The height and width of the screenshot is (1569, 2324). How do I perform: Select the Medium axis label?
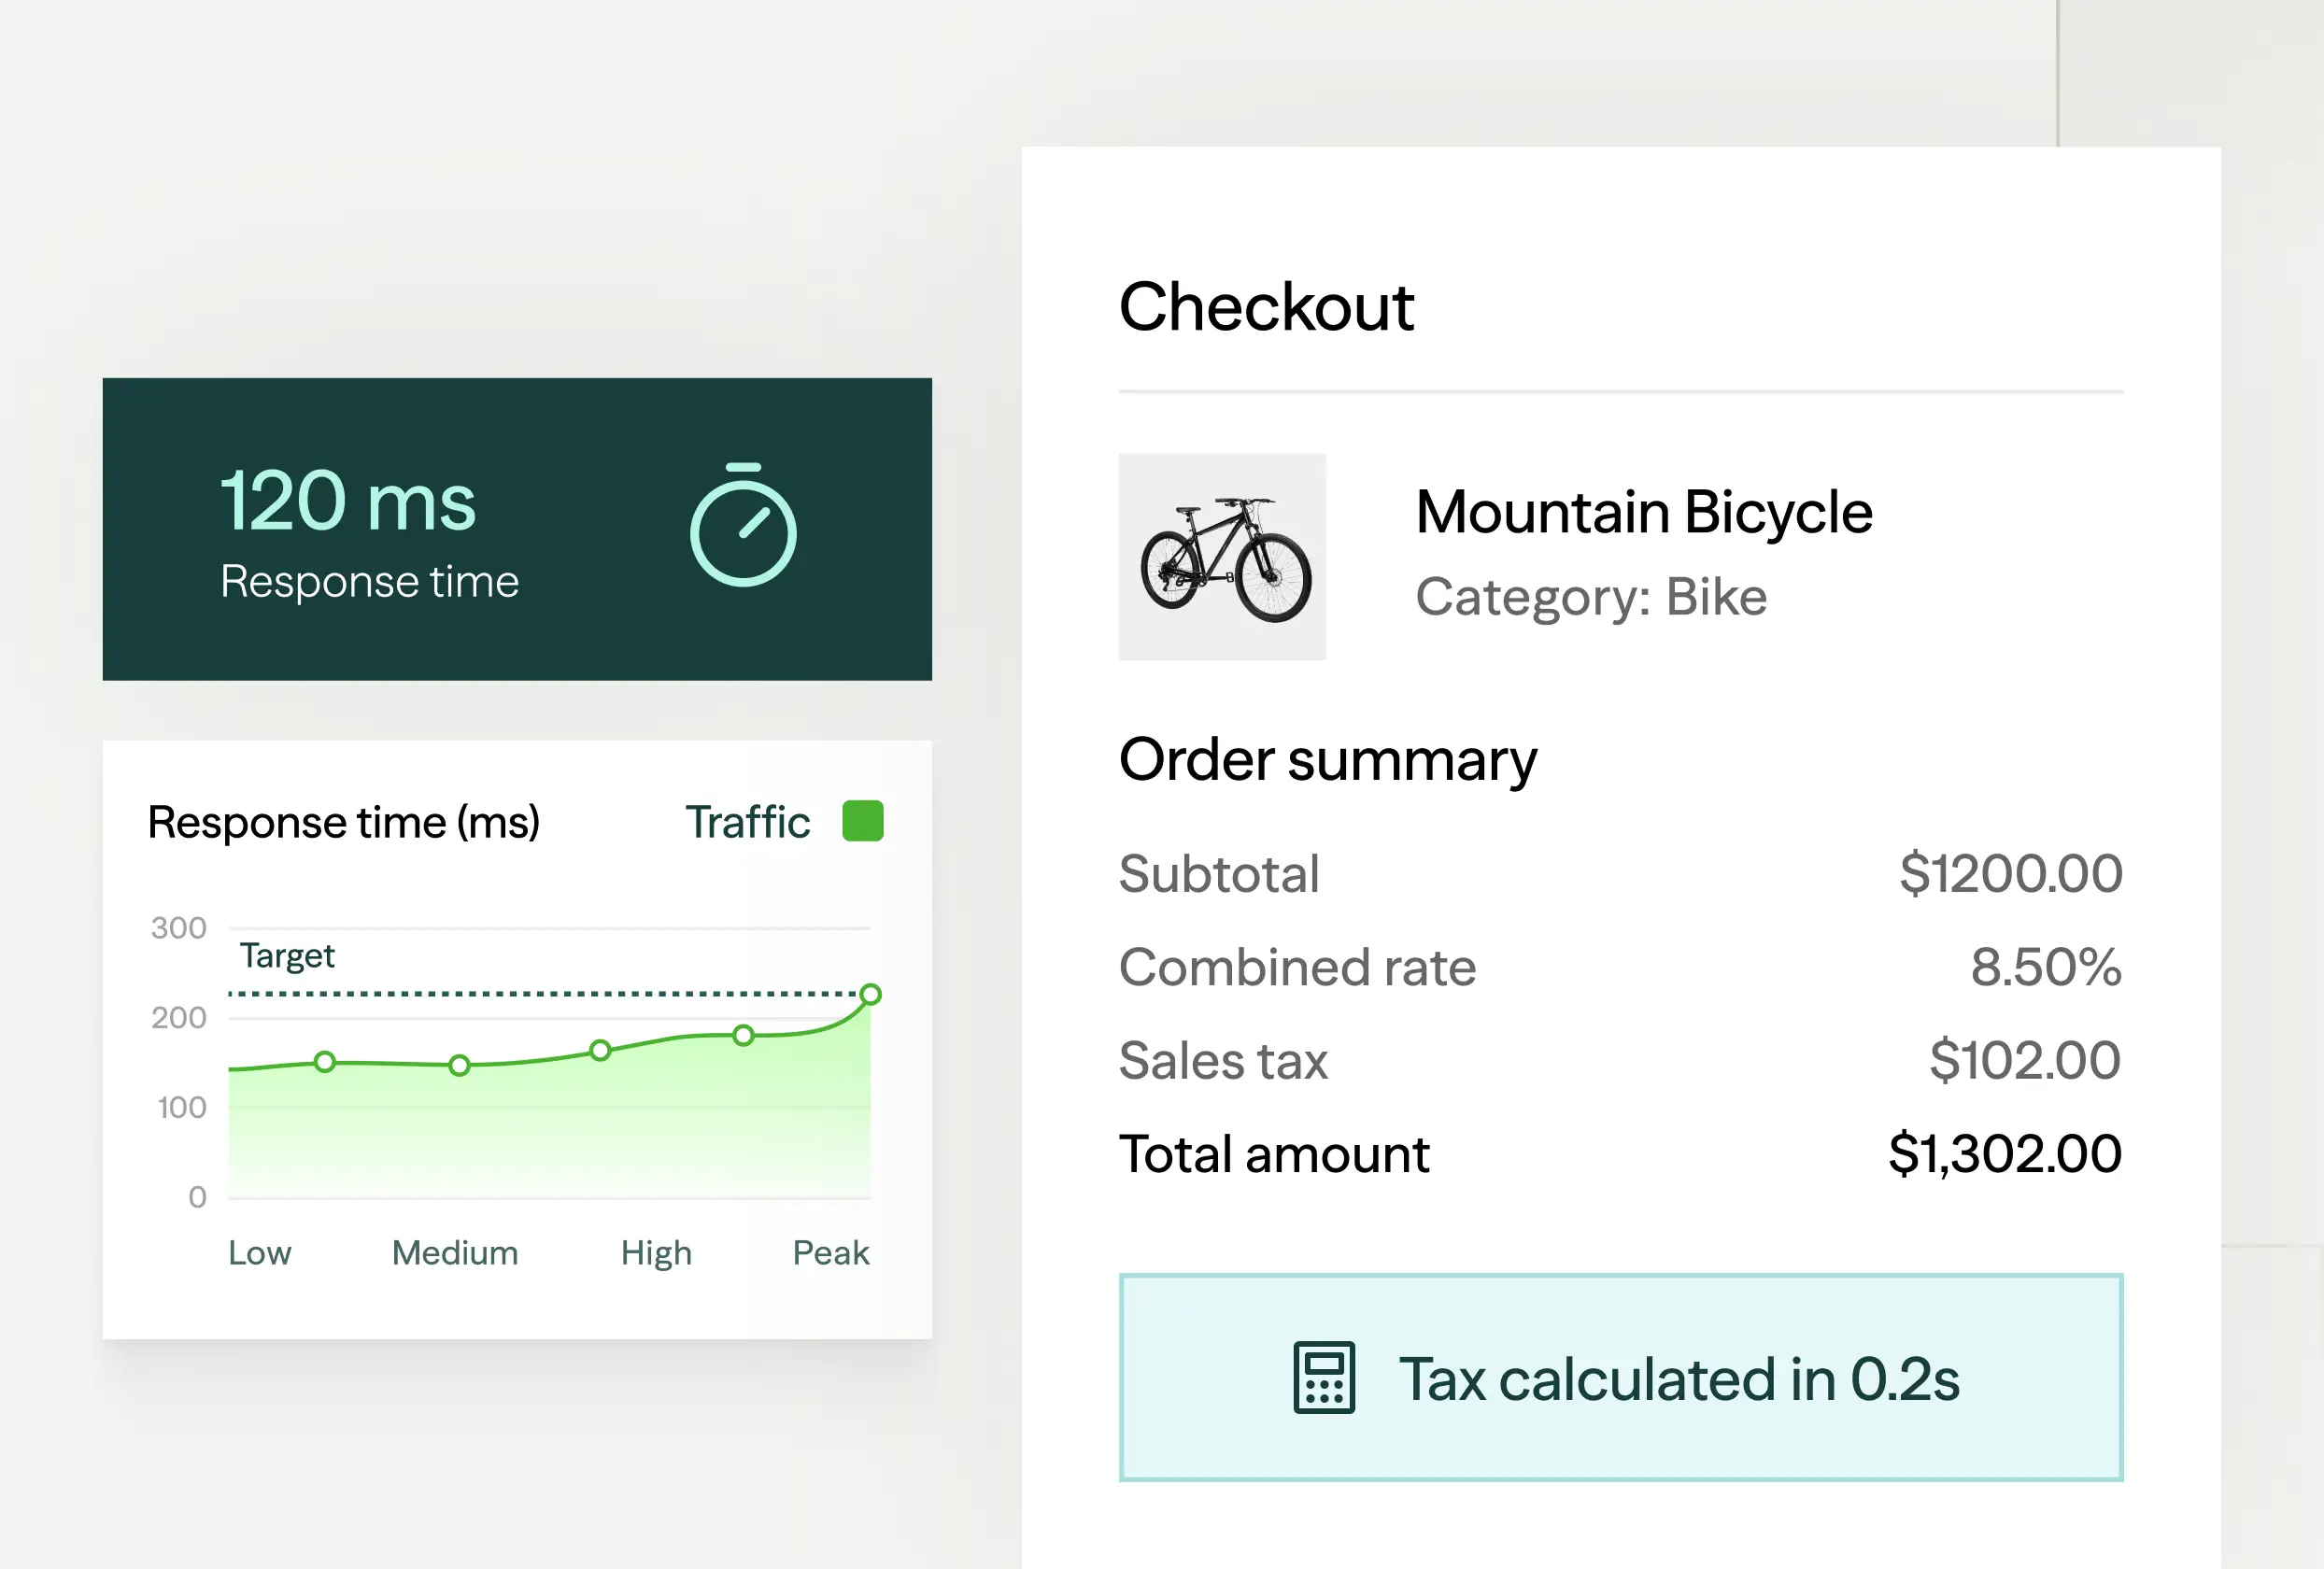pyautogui.click(x=455, y=1253)
